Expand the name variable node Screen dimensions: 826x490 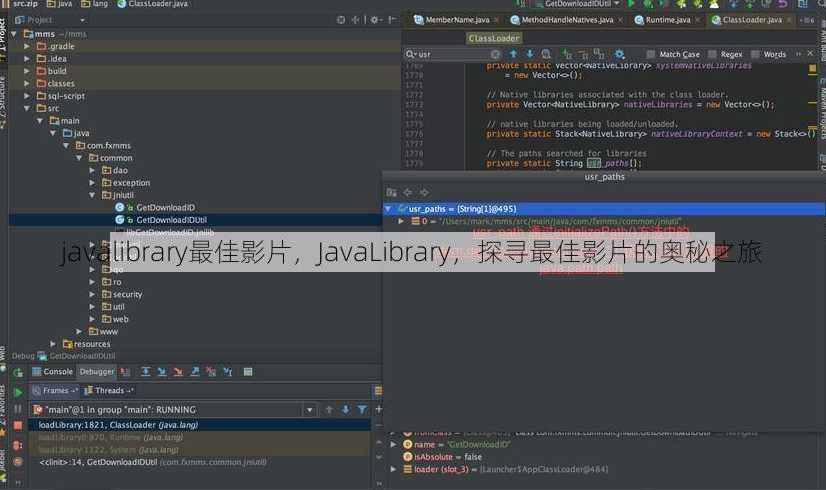394,445
